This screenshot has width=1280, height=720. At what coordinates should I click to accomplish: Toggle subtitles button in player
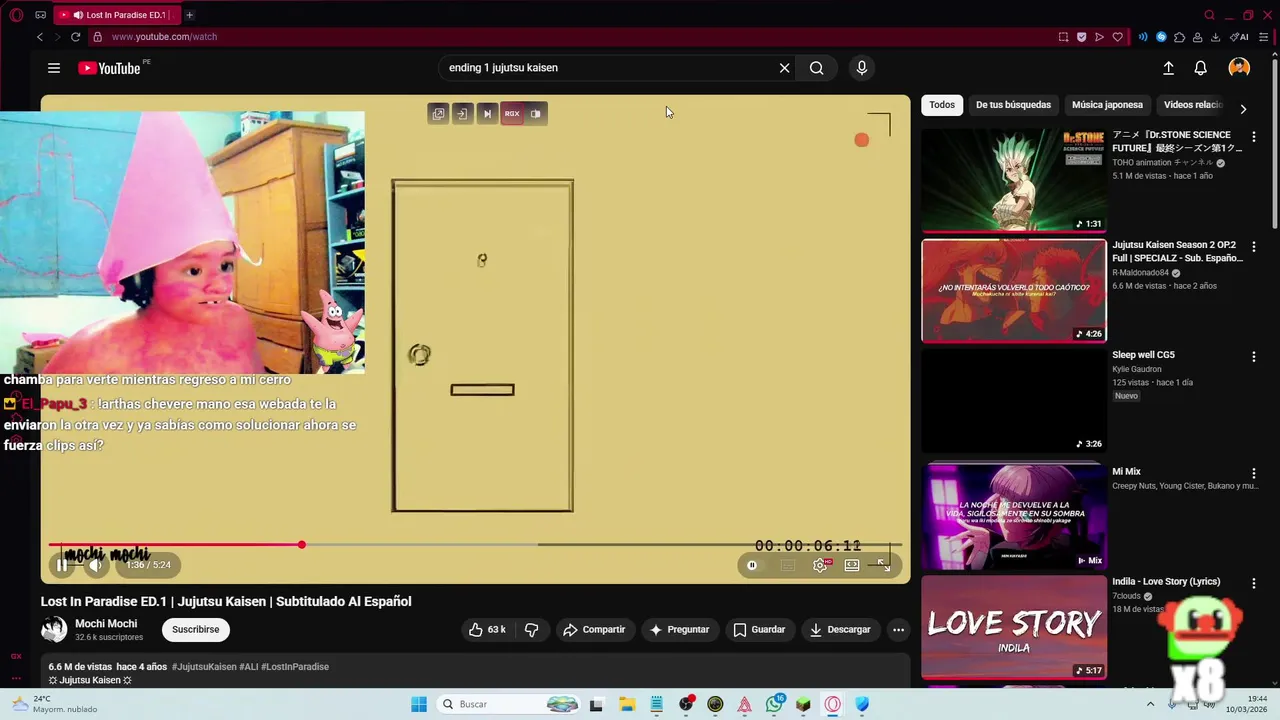787,565
